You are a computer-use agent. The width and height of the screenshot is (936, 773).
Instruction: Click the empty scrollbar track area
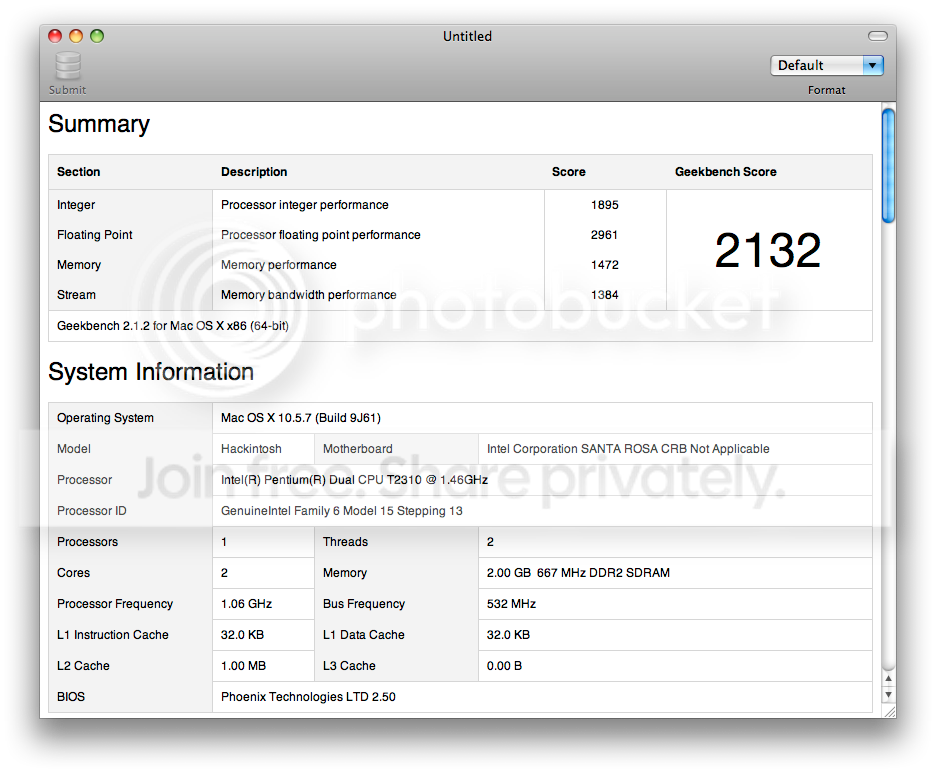887,450
